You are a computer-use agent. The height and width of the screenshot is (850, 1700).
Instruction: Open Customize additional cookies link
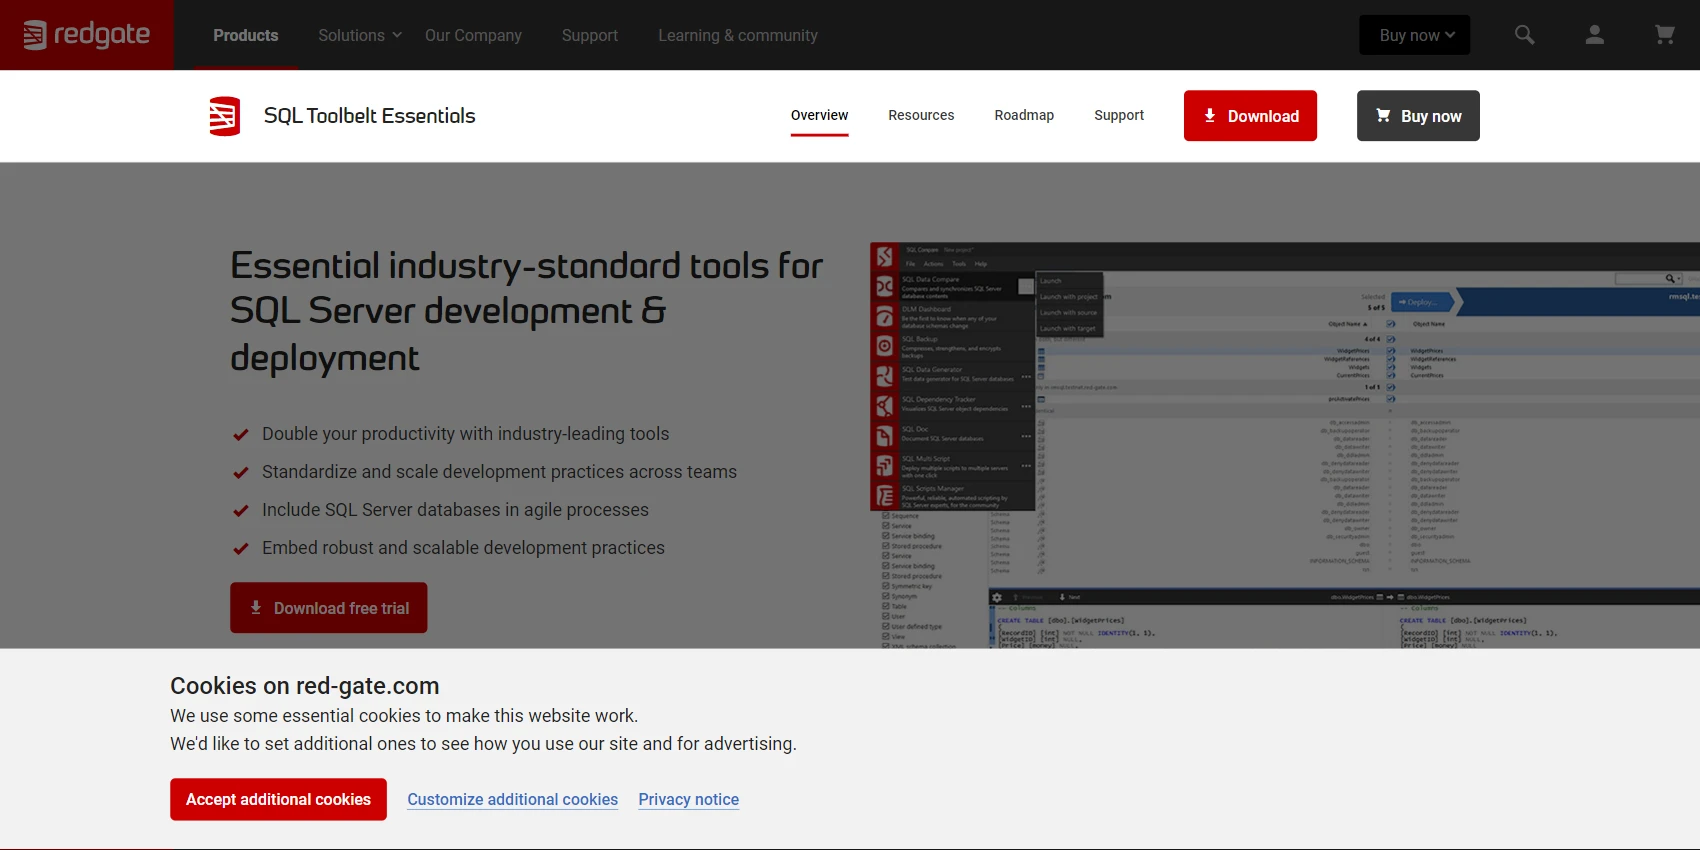(x=513, y=800)
